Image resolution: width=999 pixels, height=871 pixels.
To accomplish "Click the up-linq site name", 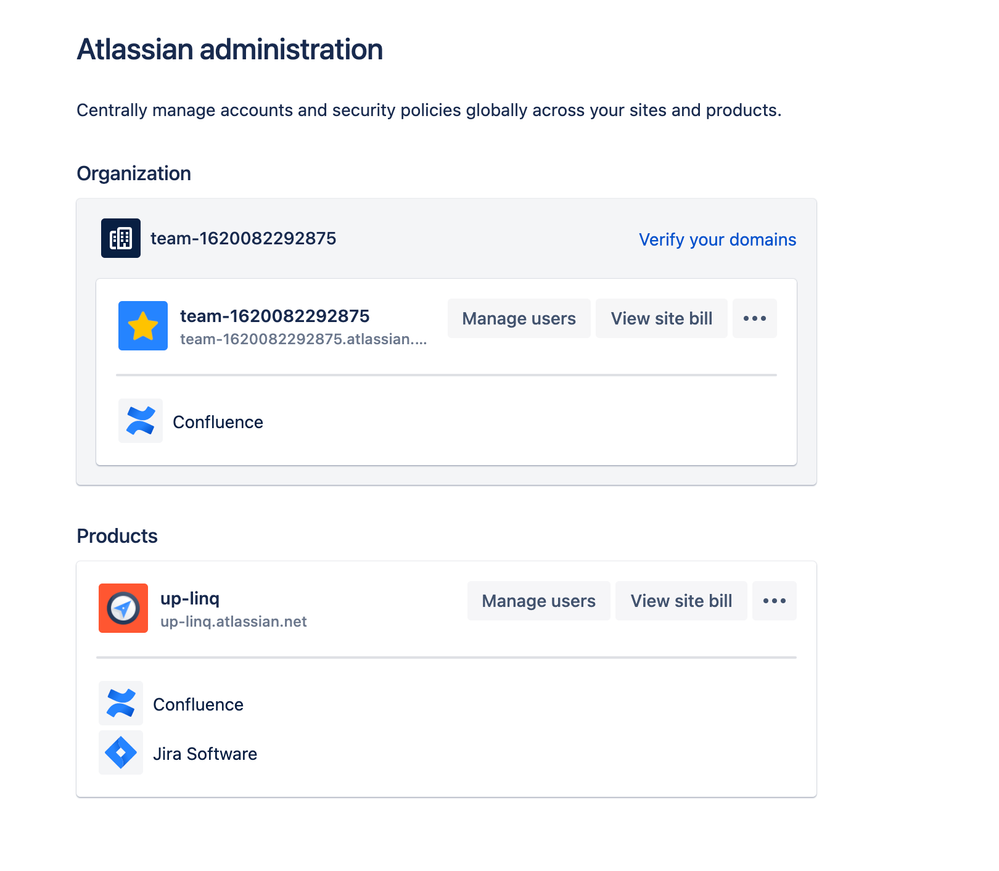I will (x=190, y=598).
